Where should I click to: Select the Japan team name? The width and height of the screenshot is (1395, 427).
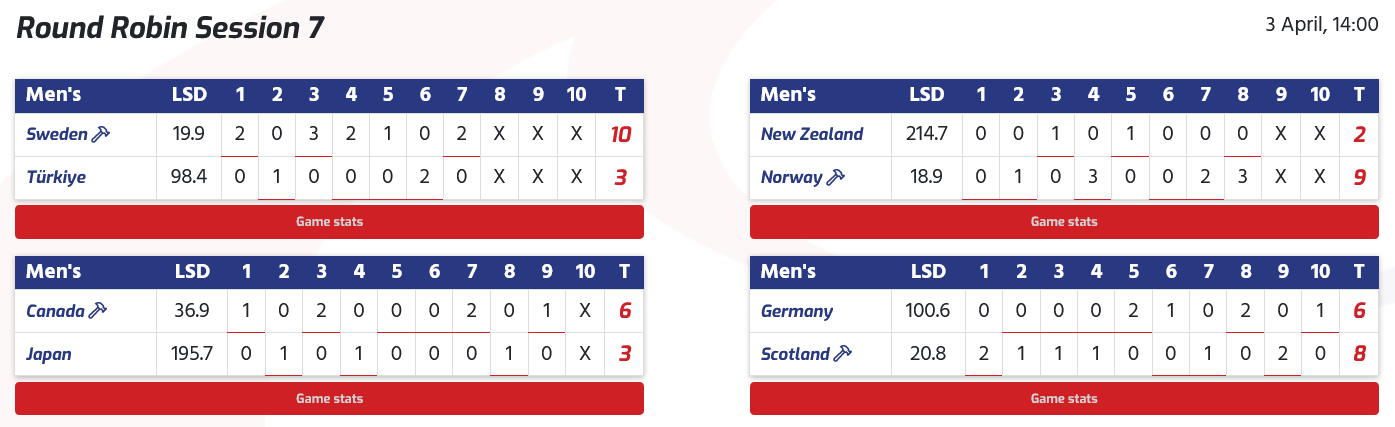tap(49, 354)
